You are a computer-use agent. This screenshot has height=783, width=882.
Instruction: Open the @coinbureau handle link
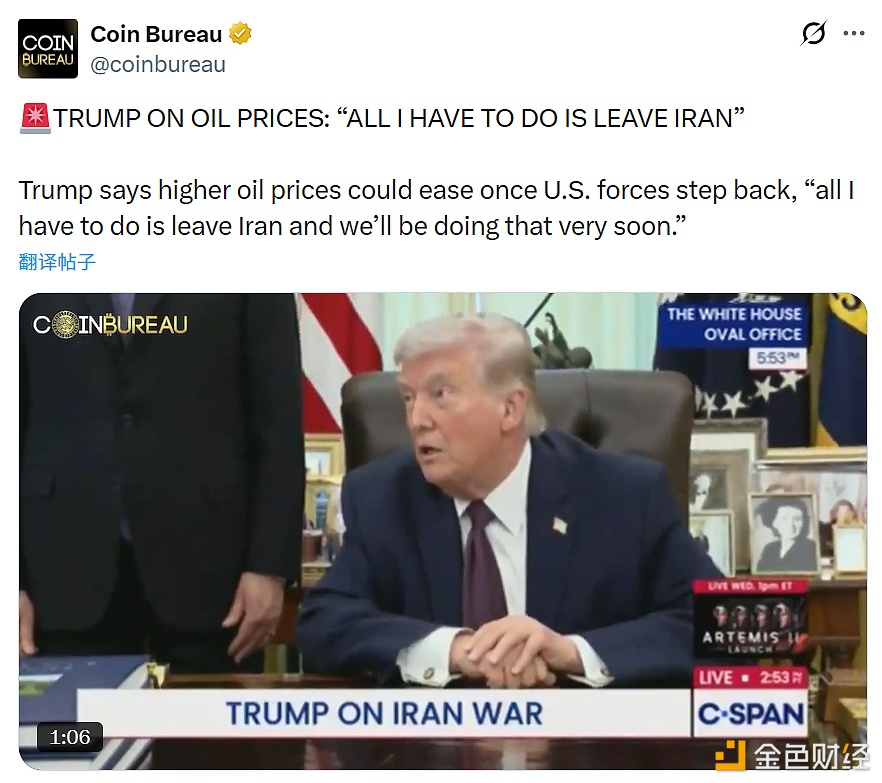[x=158, y=65]
